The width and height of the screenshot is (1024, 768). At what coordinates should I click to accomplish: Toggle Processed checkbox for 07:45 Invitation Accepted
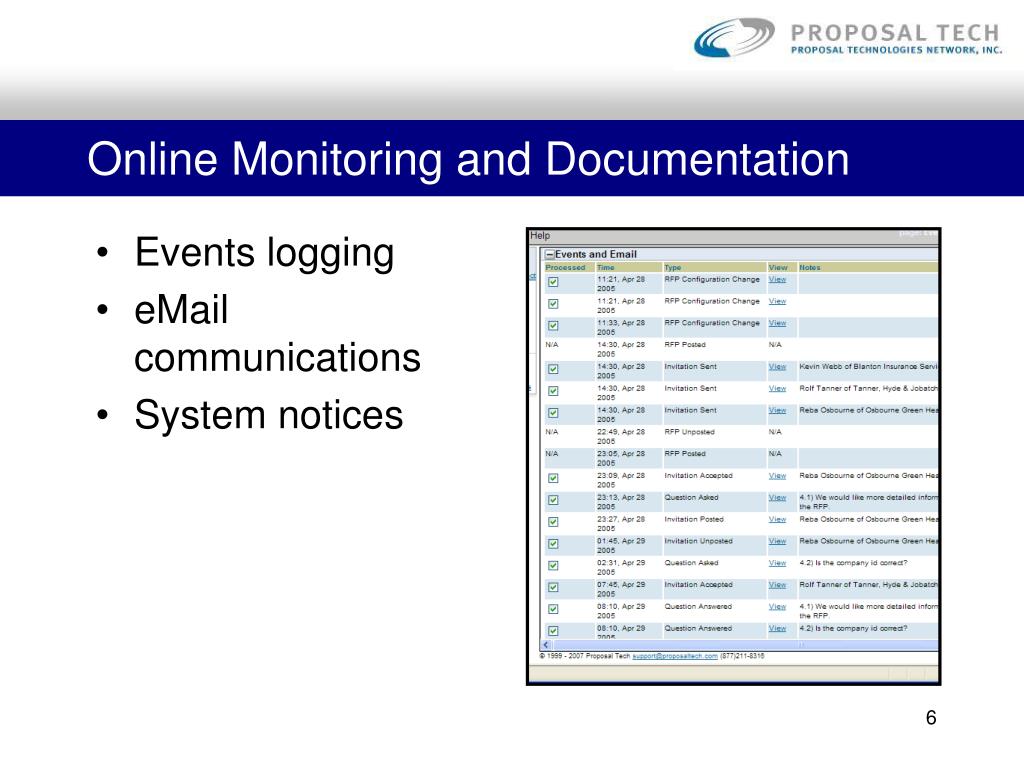[x=553, y=588]
